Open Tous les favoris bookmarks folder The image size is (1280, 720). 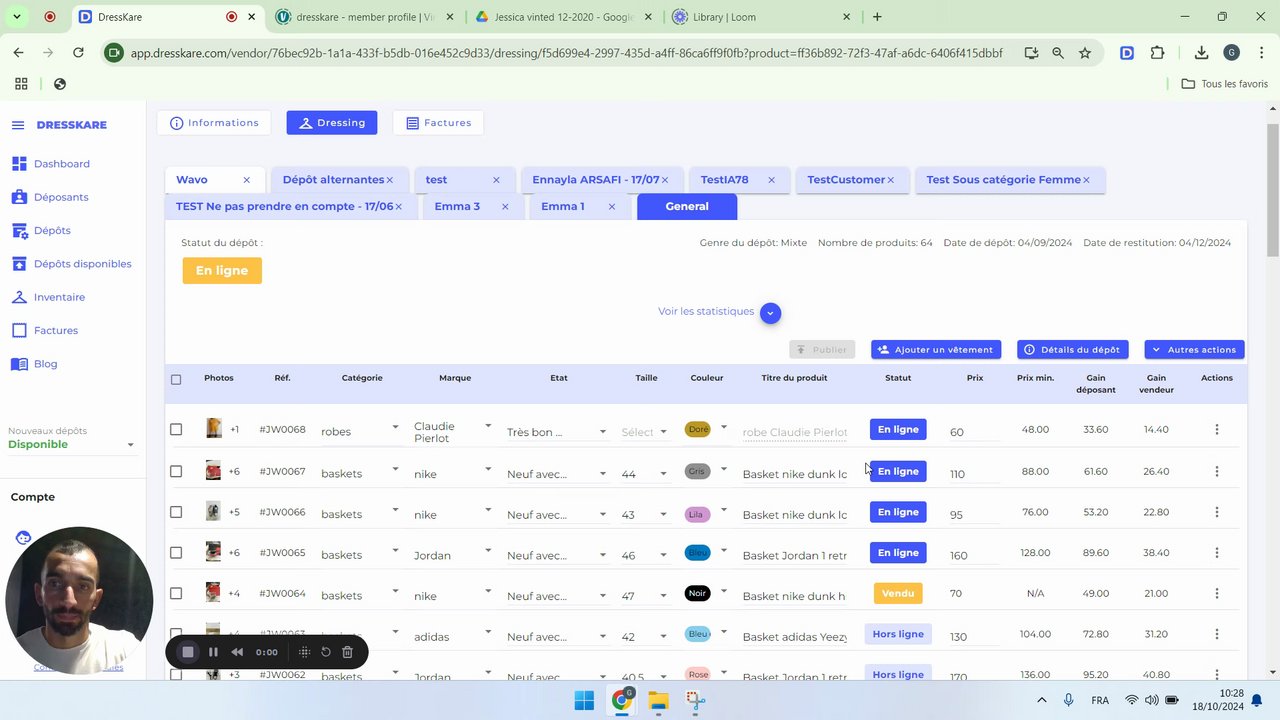[1225, 84]
